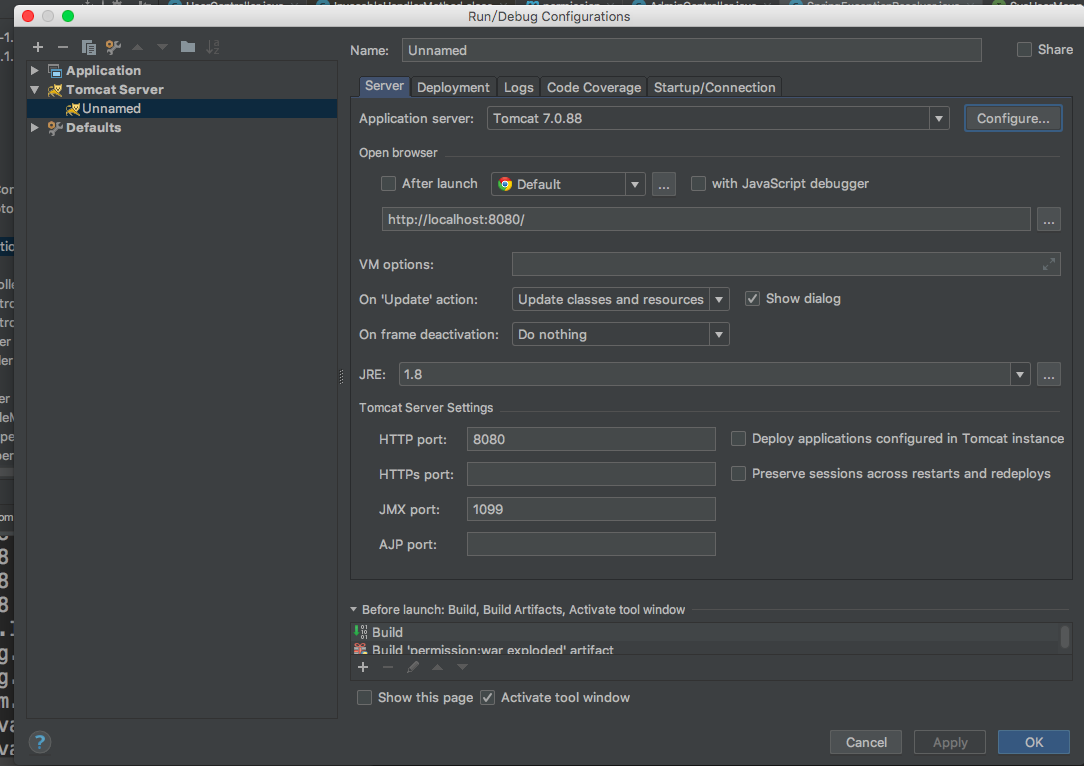Remove selected configuration with minus icon

point(63,47)
